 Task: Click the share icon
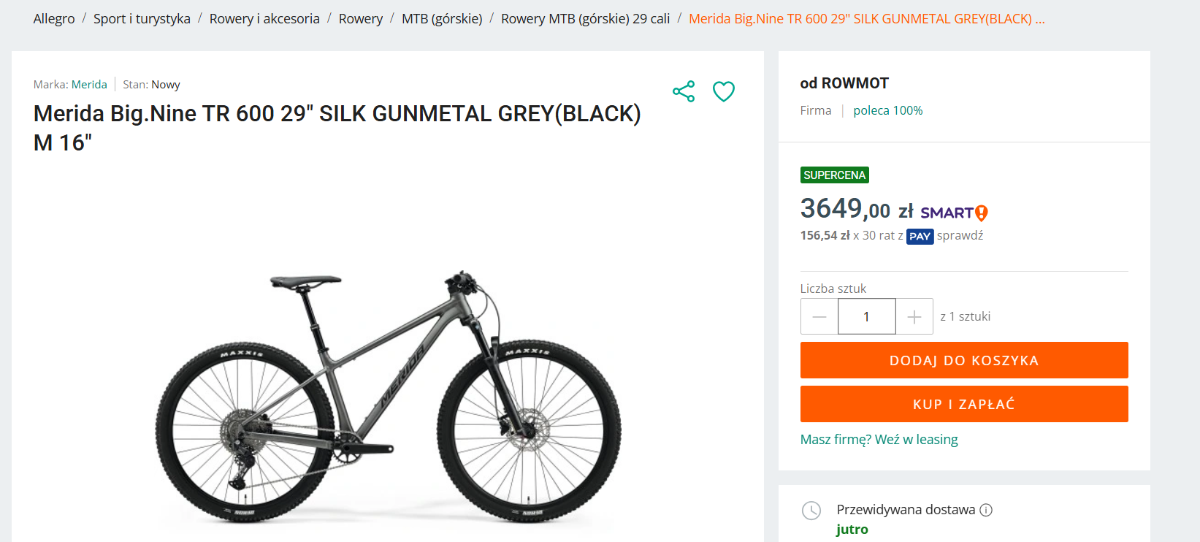pos(684,92)
